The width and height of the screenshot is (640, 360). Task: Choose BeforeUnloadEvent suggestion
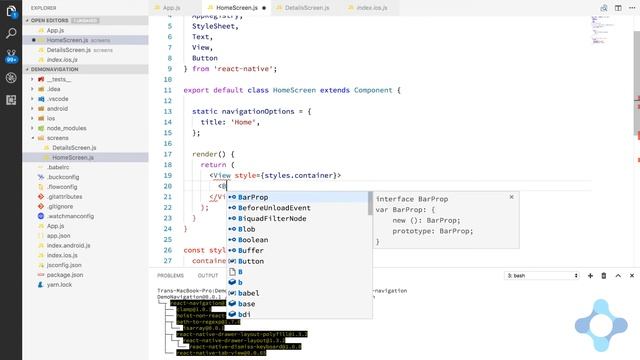point(297,208)
